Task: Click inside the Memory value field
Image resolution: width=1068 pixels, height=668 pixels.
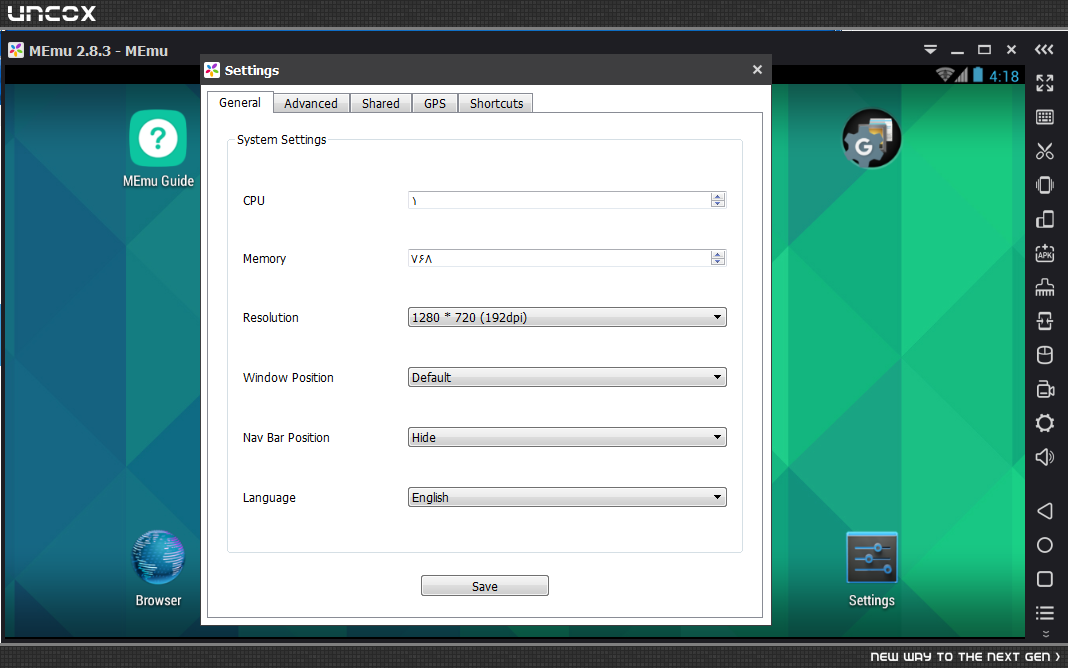Action: tap(559, 258)
